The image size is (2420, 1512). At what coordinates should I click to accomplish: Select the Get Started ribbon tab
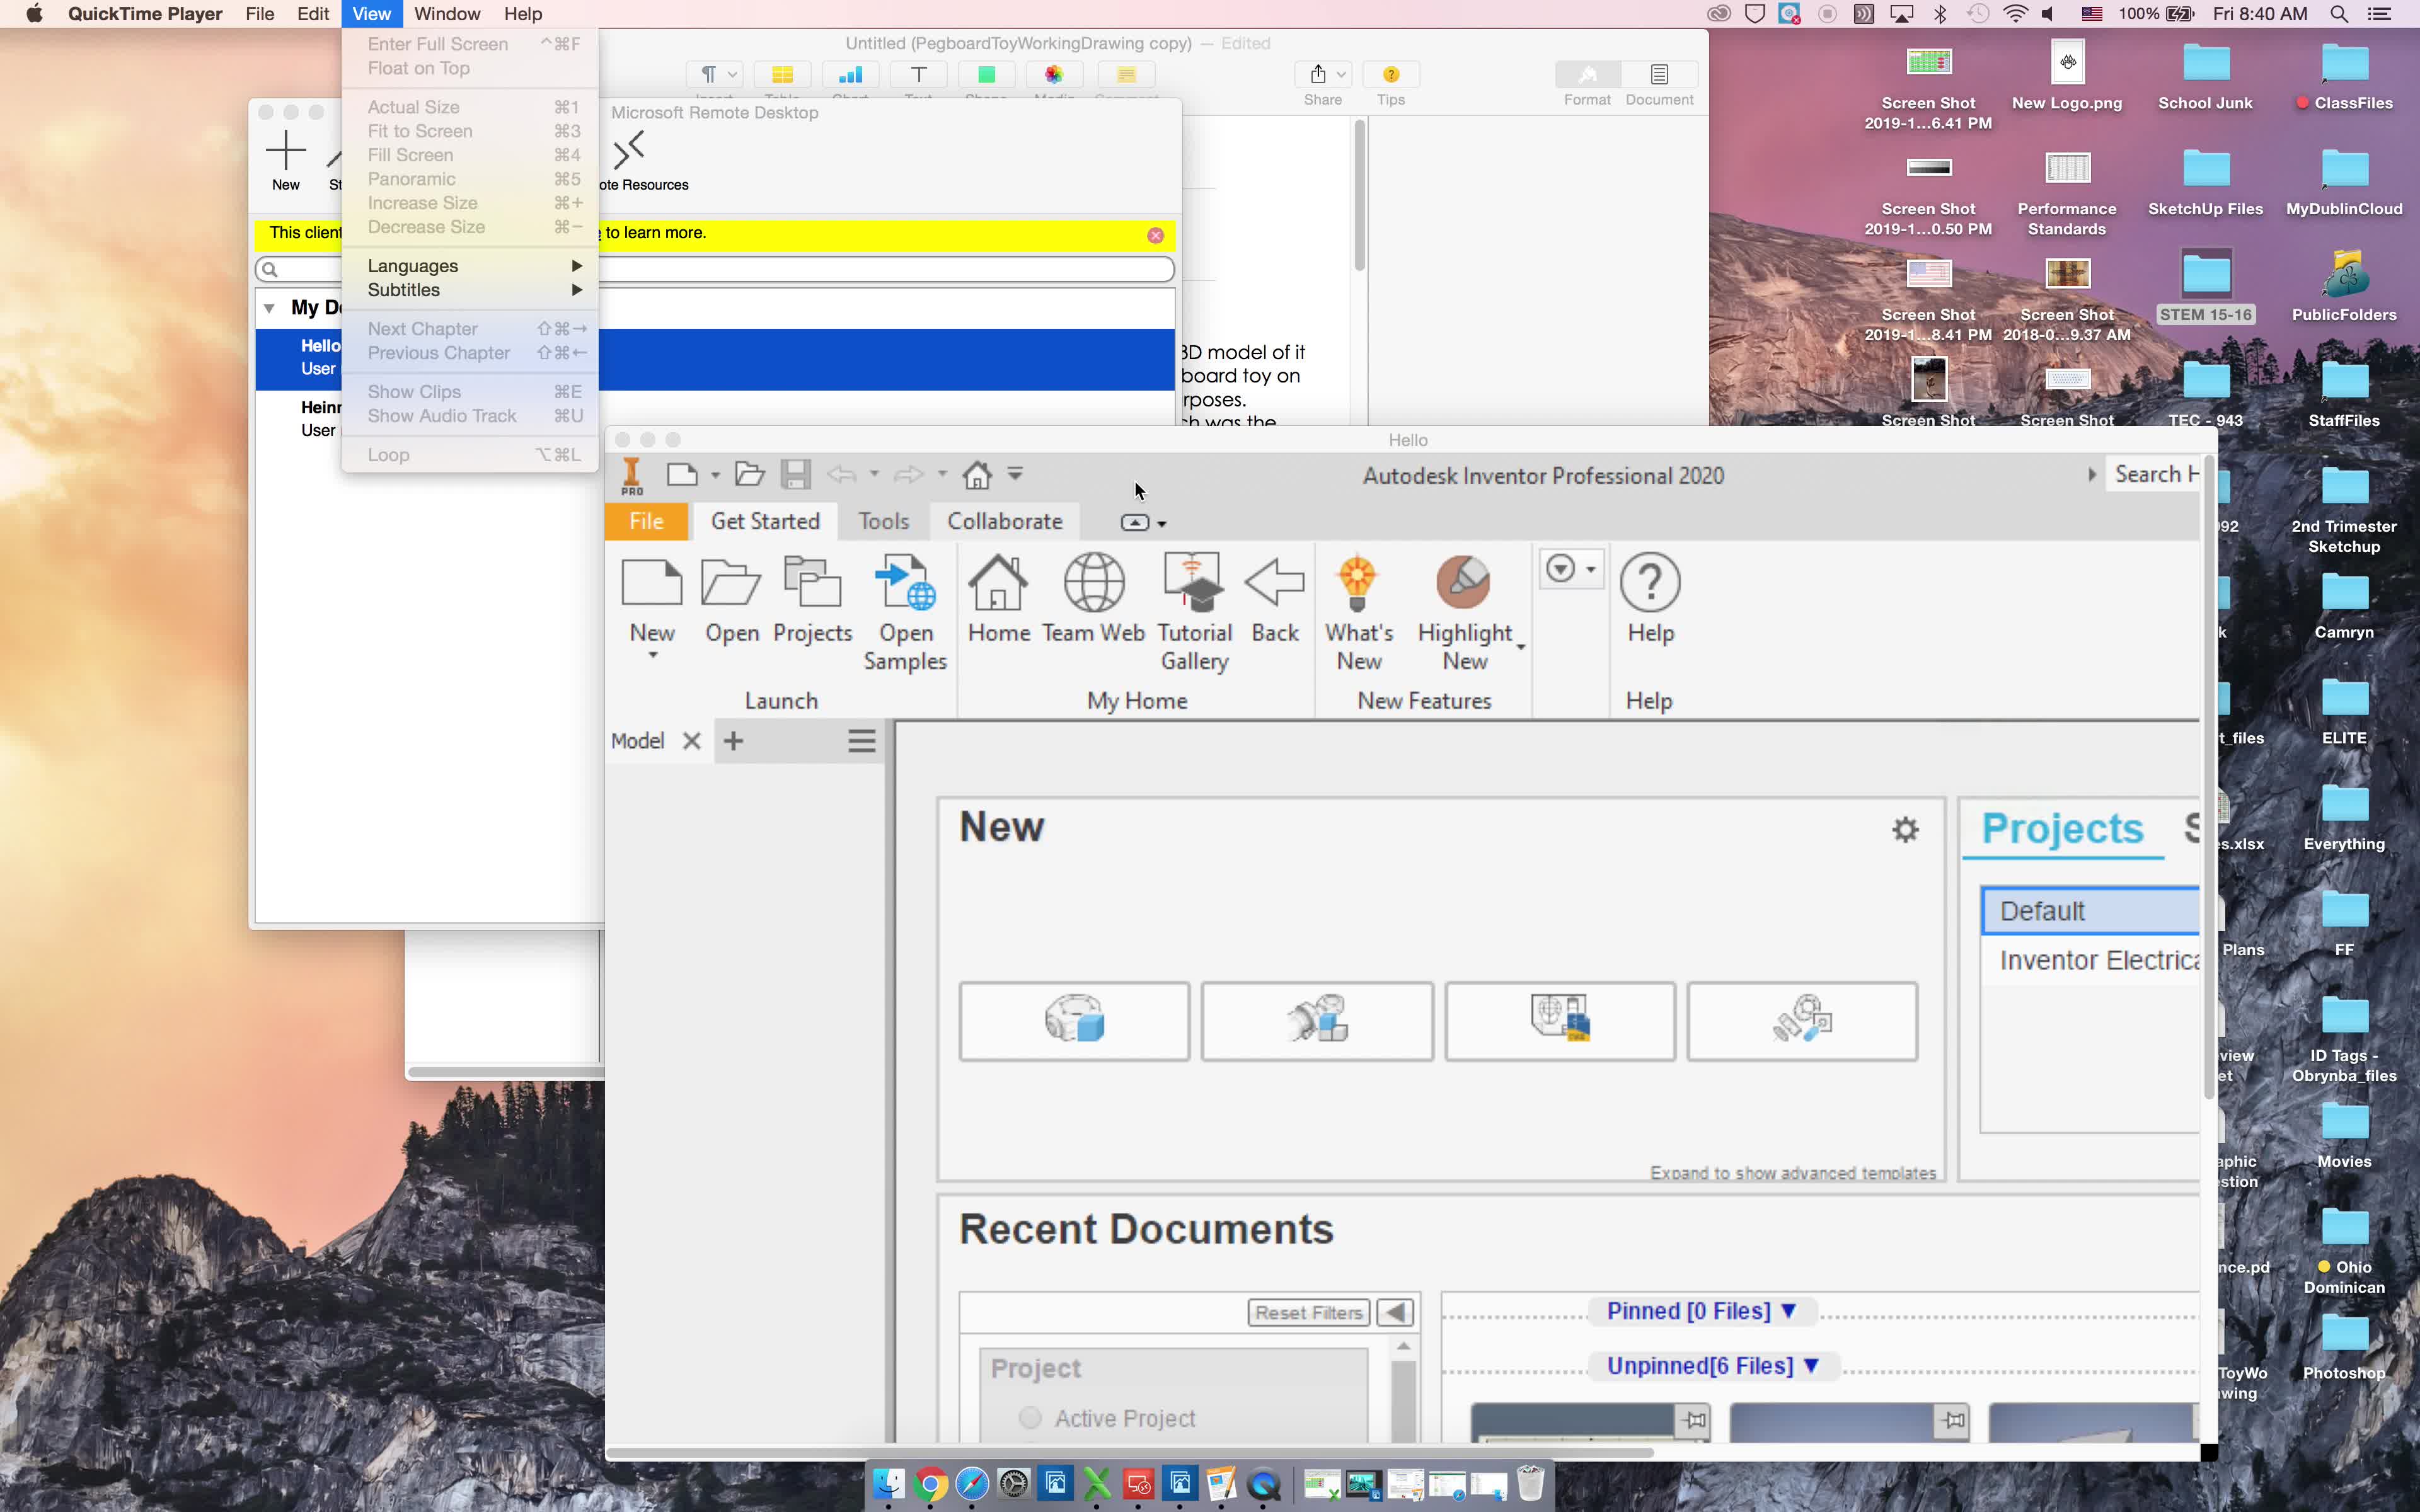765,521
